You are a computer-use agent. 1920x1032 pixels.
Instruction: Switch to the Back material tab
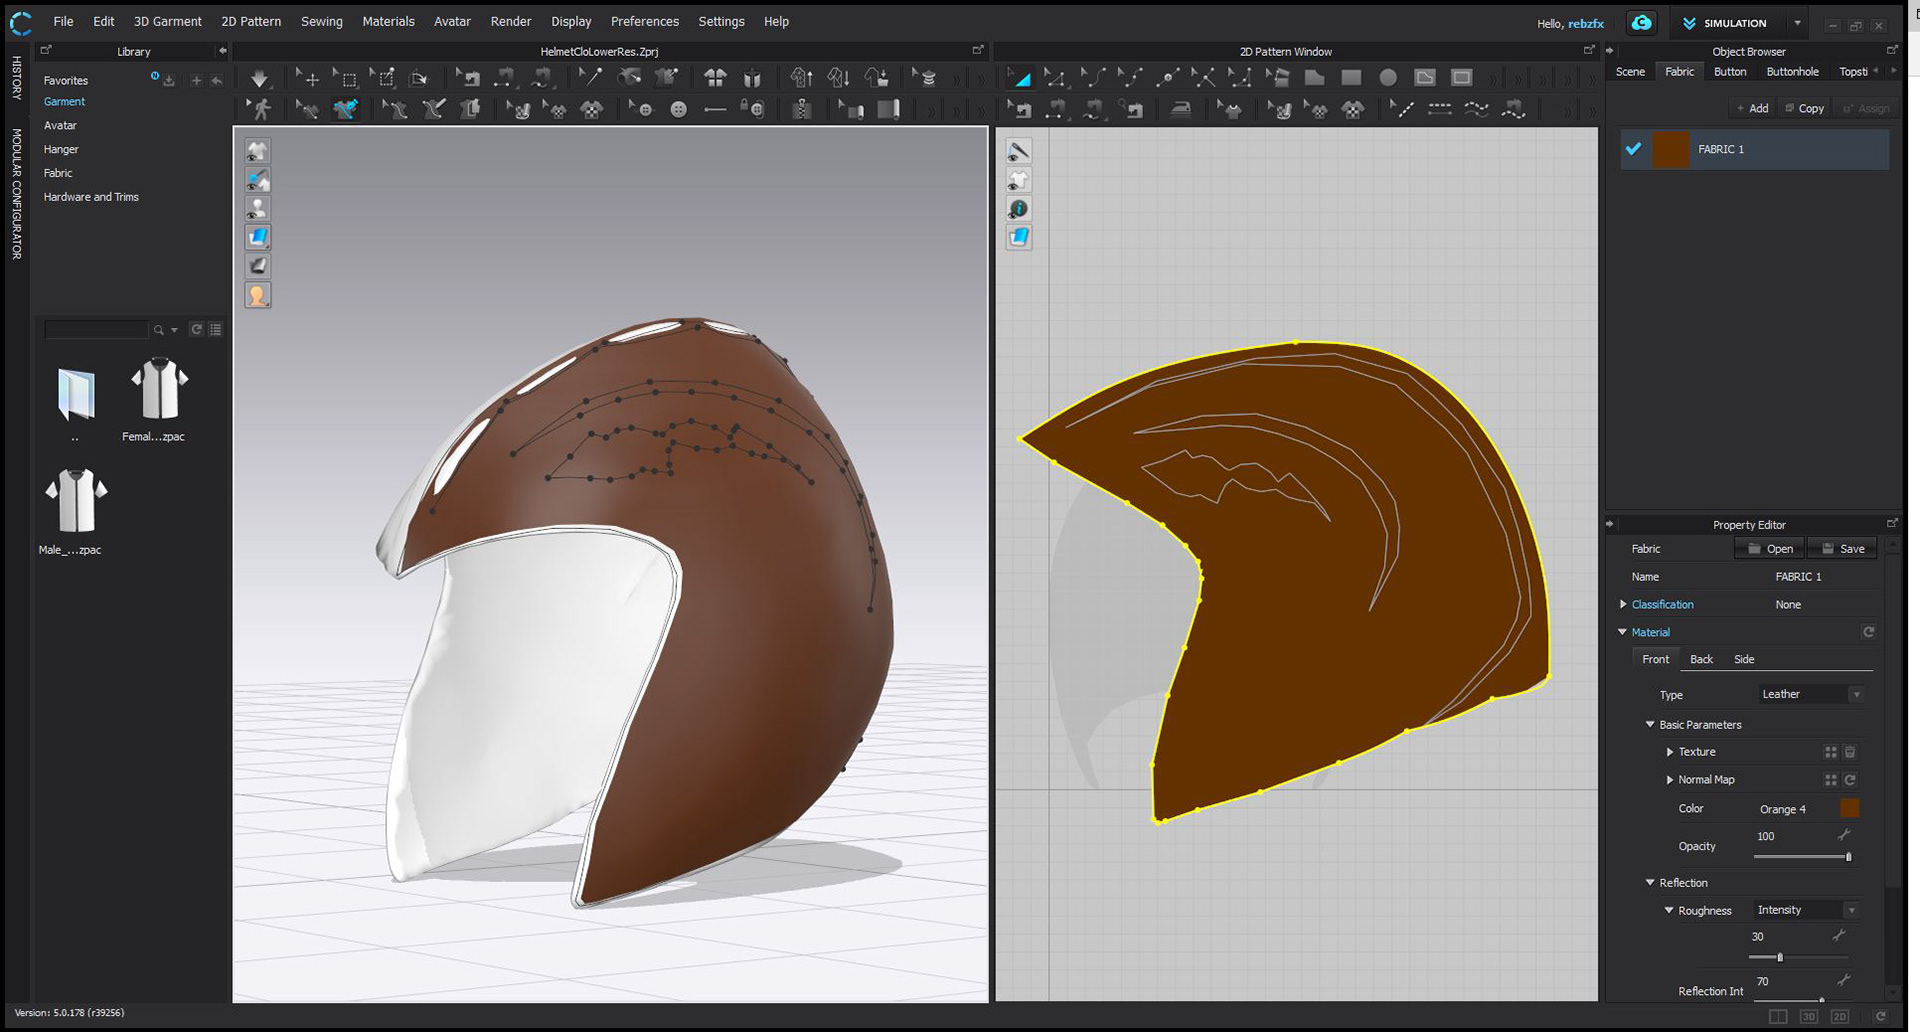click(1701, 659)
